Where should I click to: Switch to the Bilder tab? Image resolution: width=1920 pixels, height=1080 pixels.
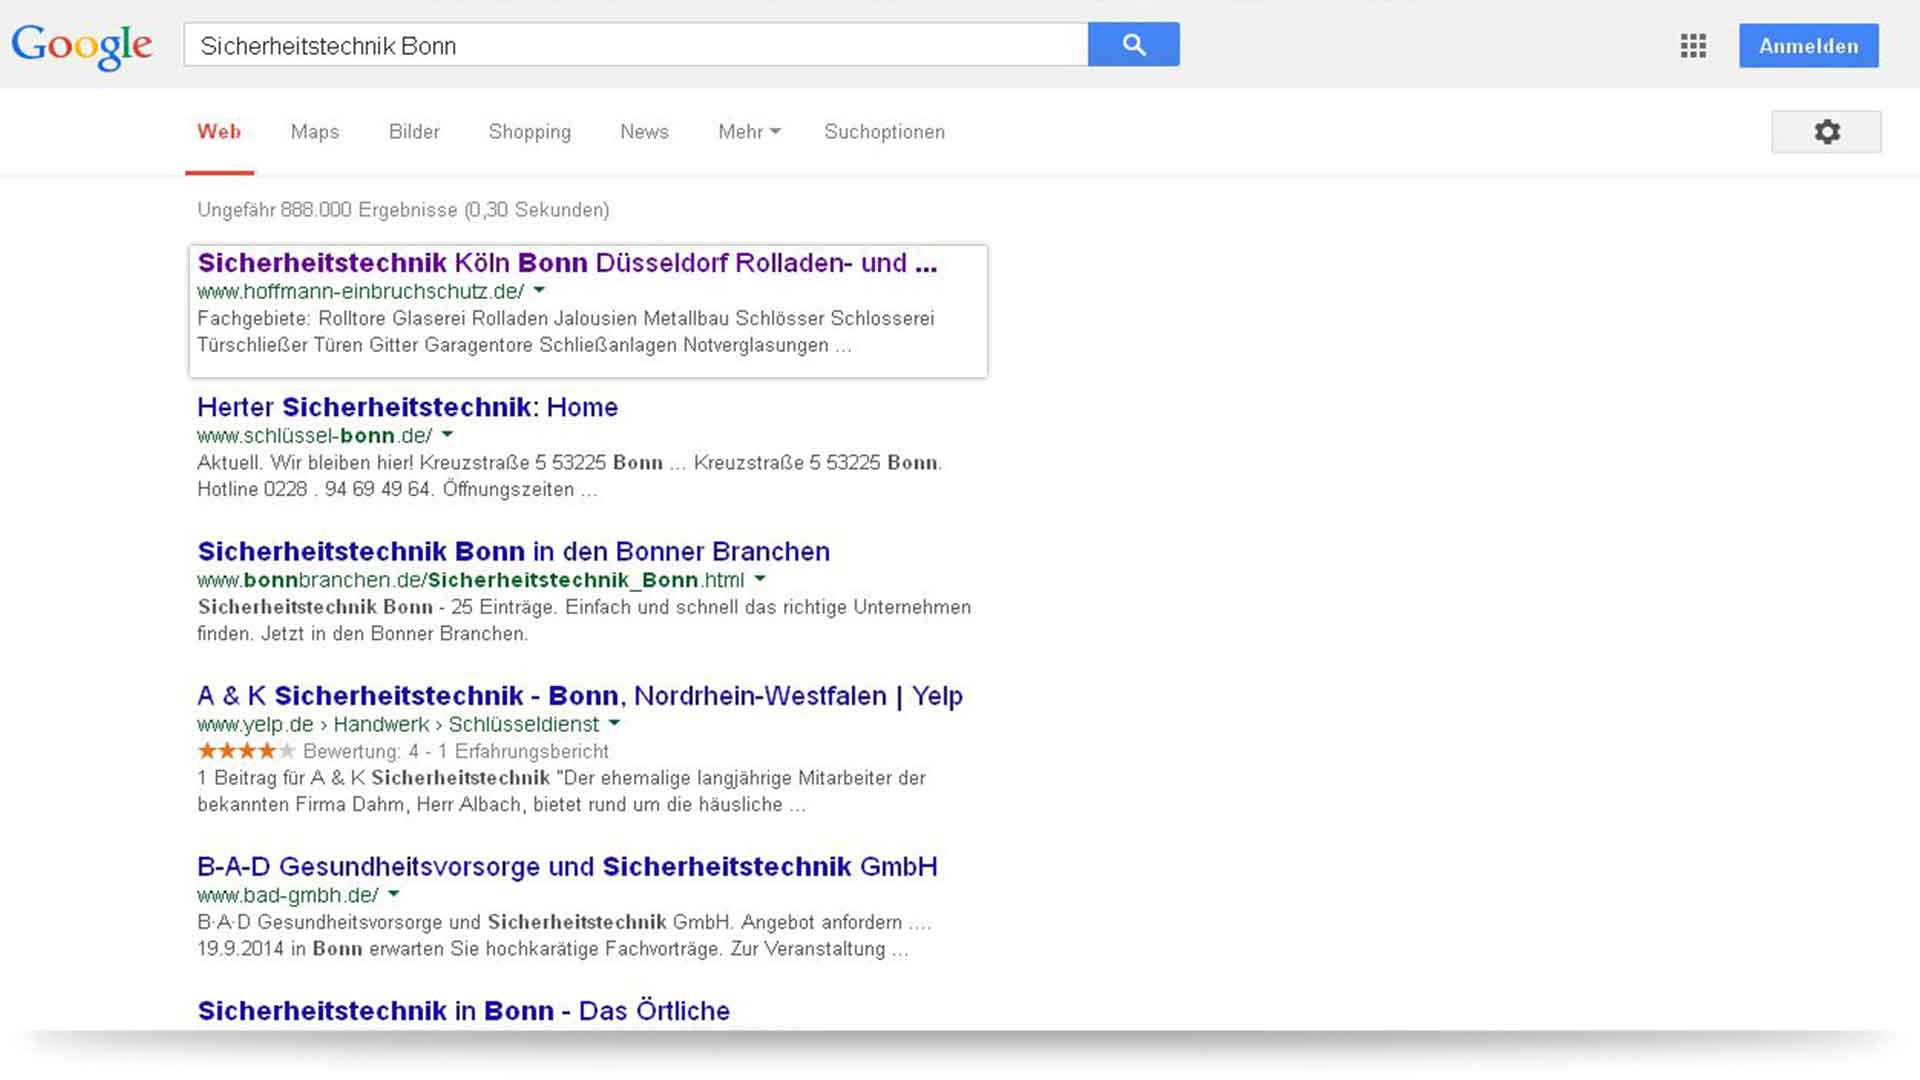414,132
